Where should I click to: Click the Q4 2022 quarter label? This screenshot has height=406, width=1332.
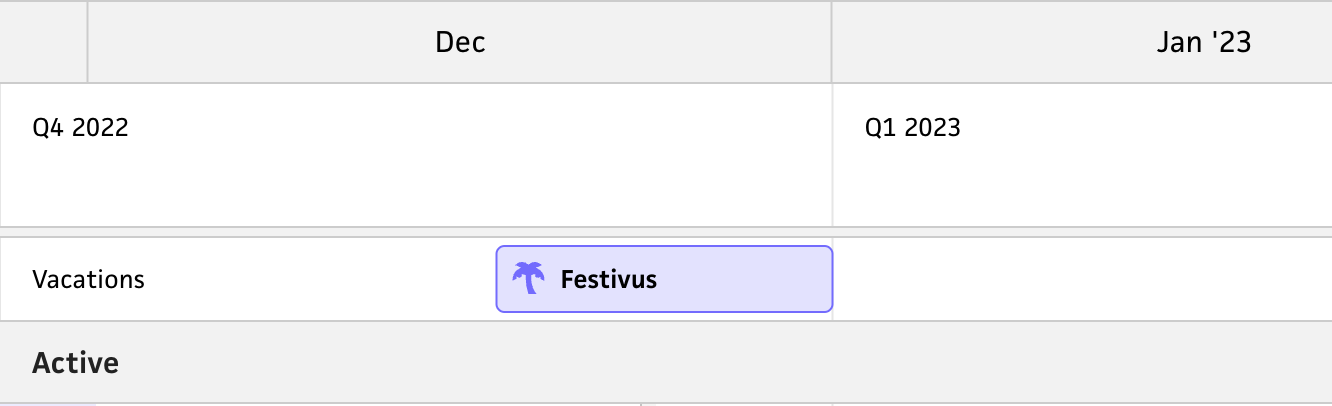coord(80,128)
